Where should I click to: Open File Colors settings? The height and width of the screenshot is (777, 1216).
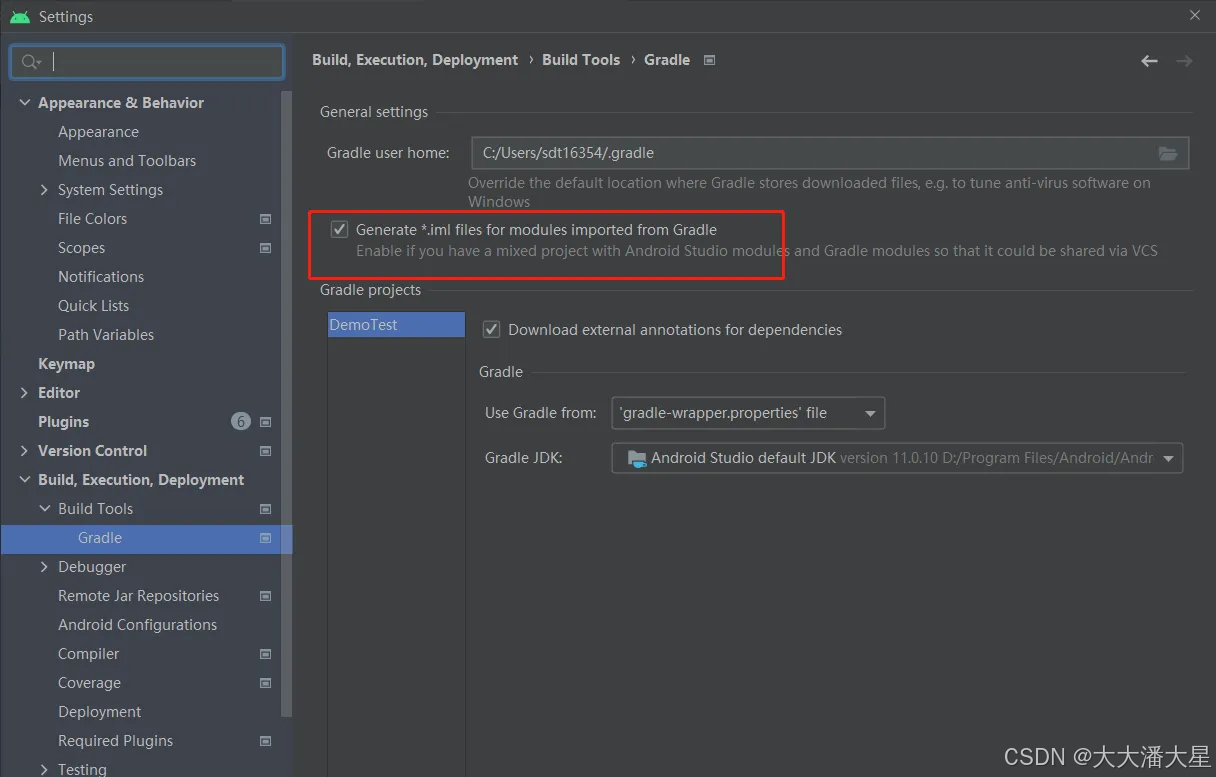point(92,219)
